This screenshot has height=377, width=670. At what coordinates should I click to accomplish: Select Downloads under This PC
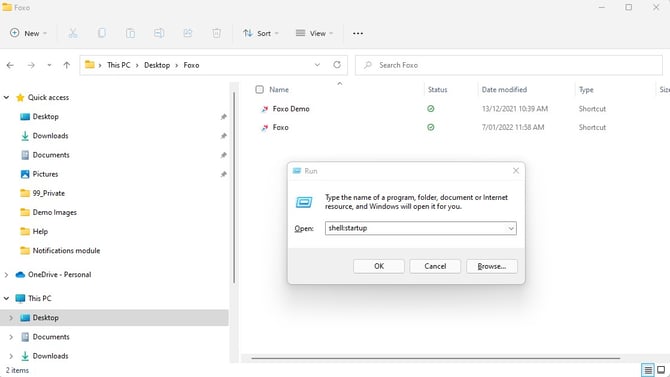pyautogui.click(x=50, y=356)
